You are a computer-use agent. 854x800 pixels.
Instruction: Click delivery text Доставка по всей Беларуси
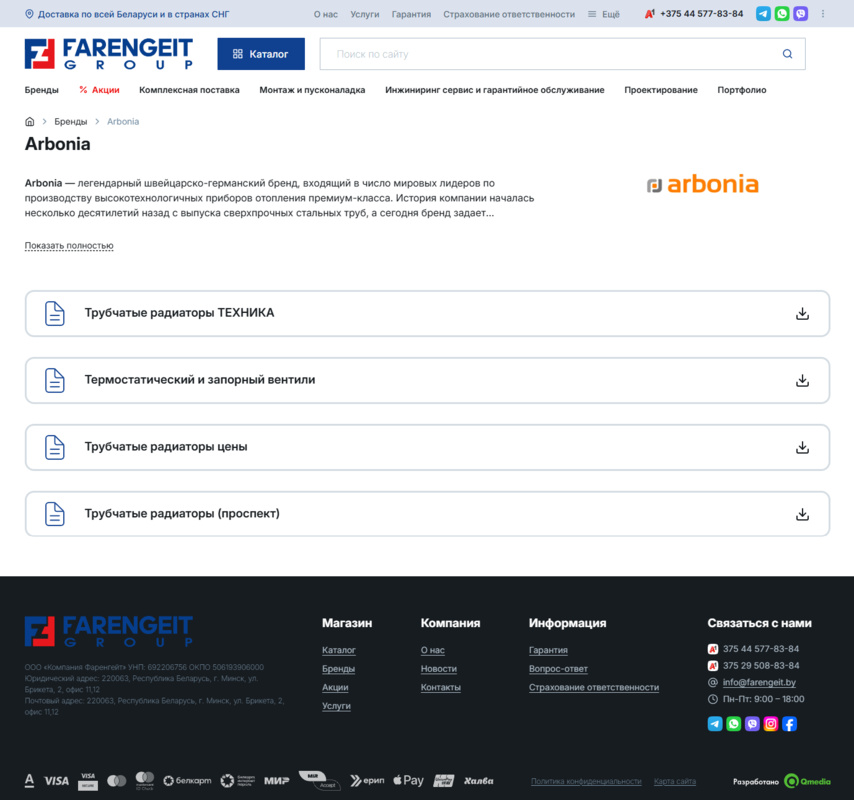pos(133,14)
